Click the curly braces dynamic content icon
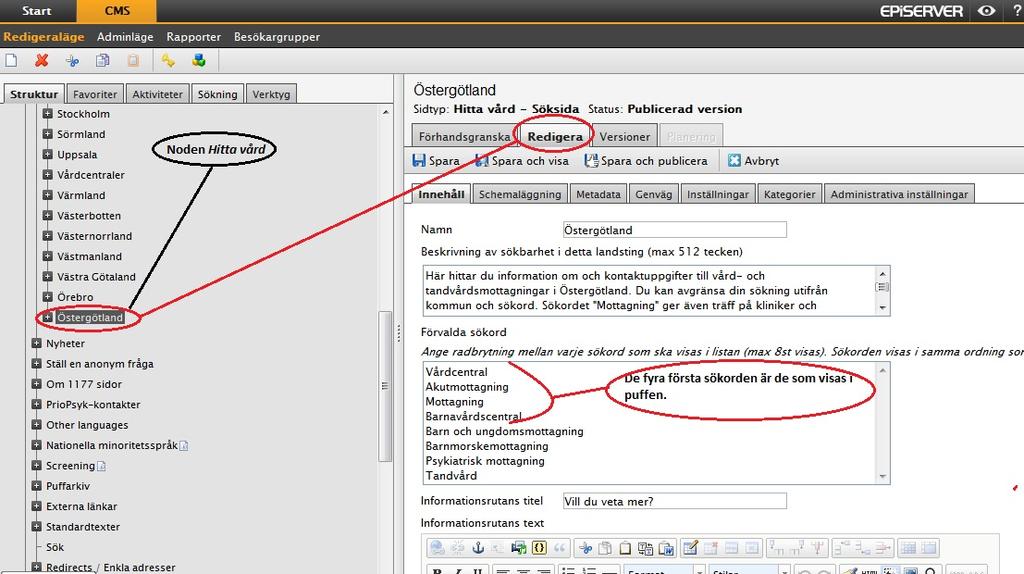 (x=539, y=548)
